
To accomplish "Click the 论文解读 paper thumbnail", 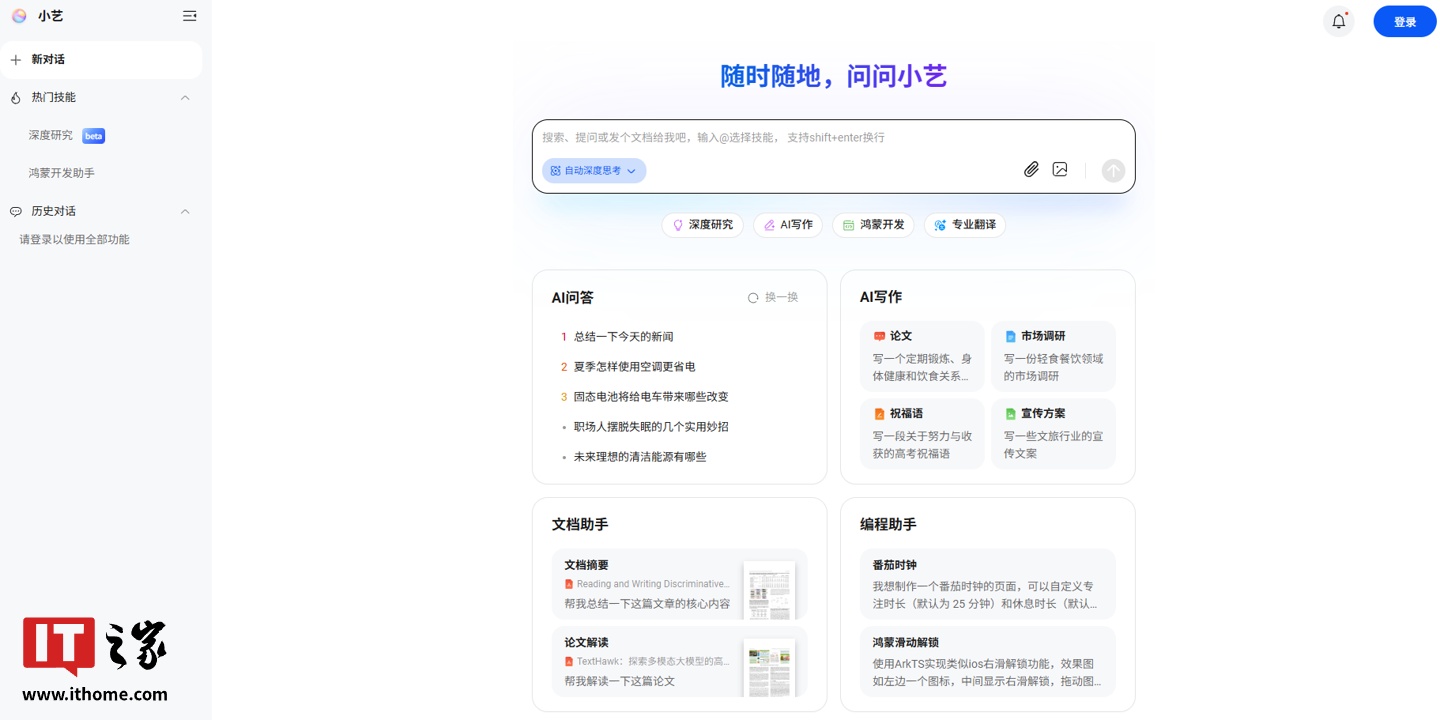I will point(769,665).
